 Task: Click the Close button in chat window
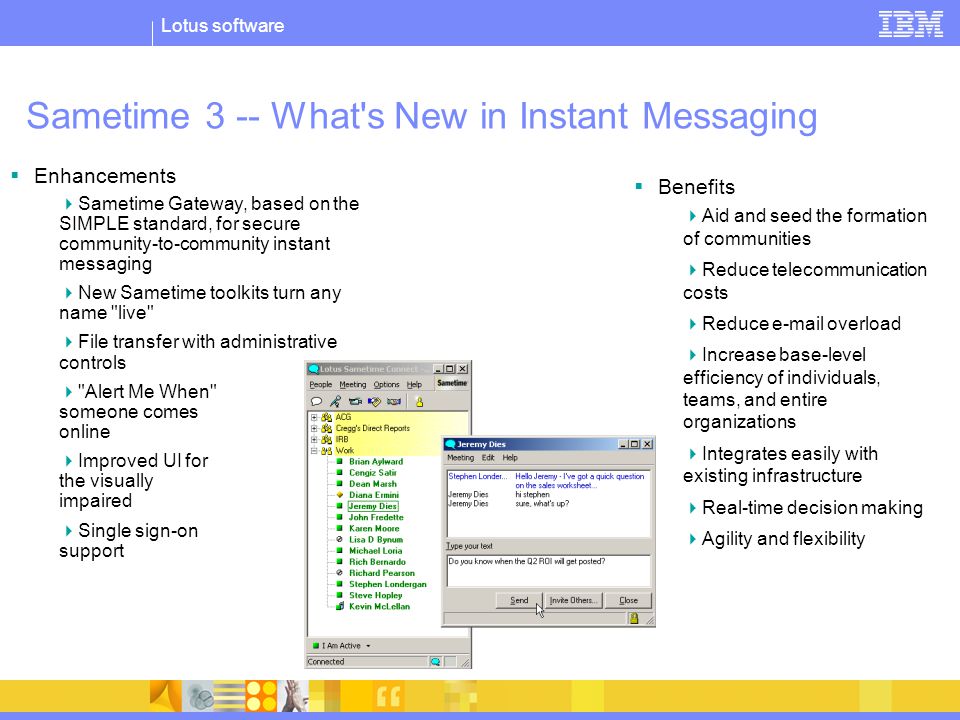(628, 601)
